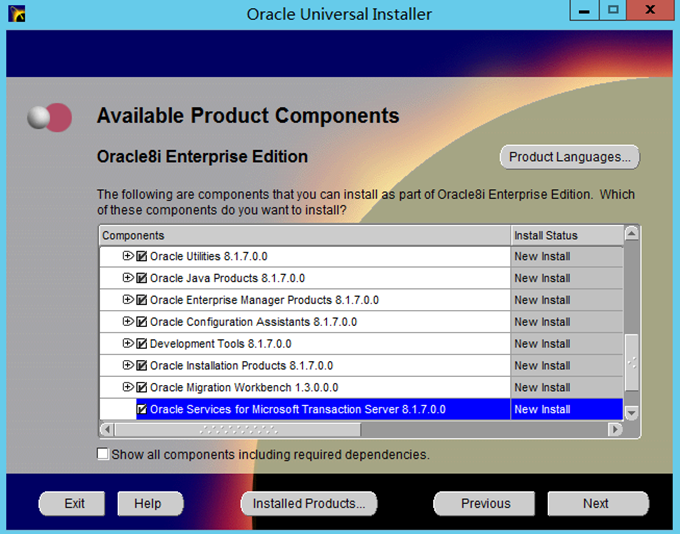Select Development Tools 8.1.7.0.0 text
The image size is (680, 534).
(x=220, y=344)
